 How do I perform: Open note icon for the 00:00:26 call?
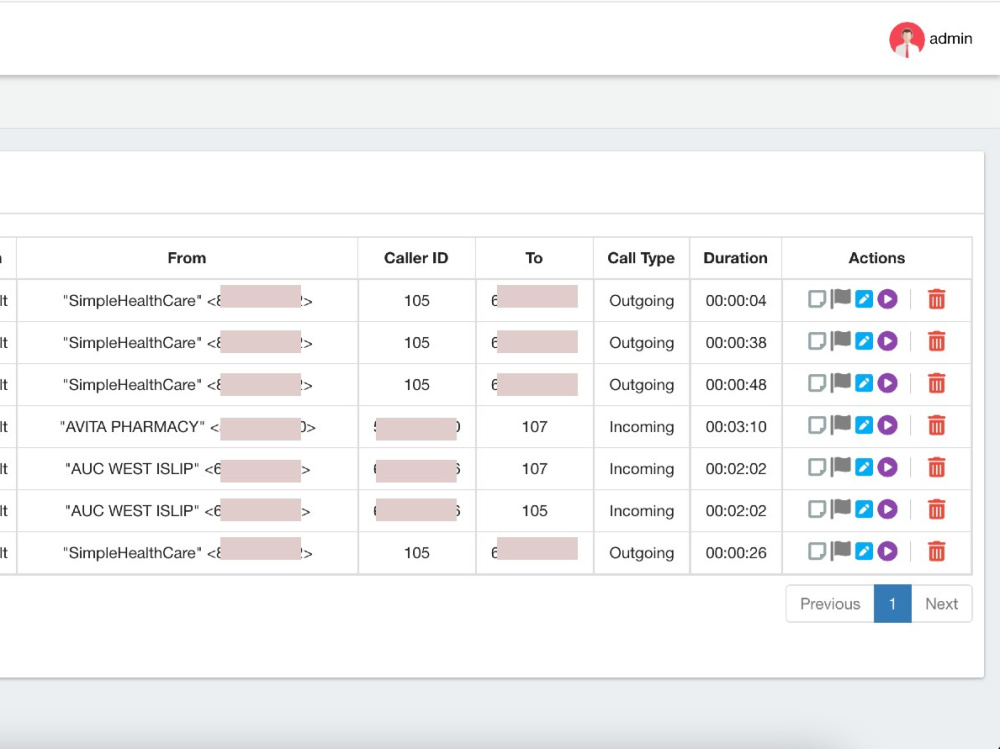[816, 552]
